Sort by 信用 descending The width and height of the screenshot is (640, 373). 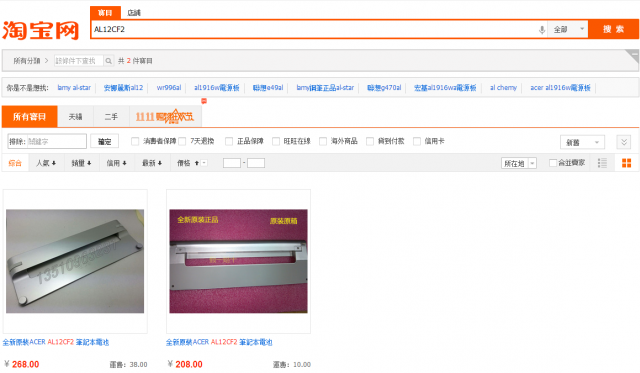click(117, 163)
